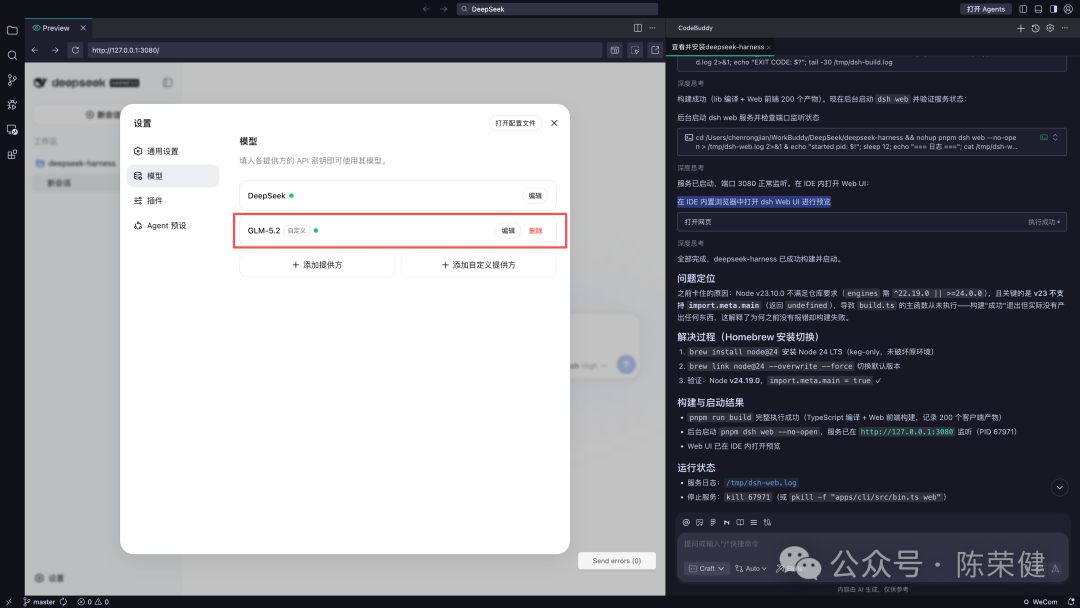
Task: Open the Remote Explorer monitor icon
Action: (12, 129)
